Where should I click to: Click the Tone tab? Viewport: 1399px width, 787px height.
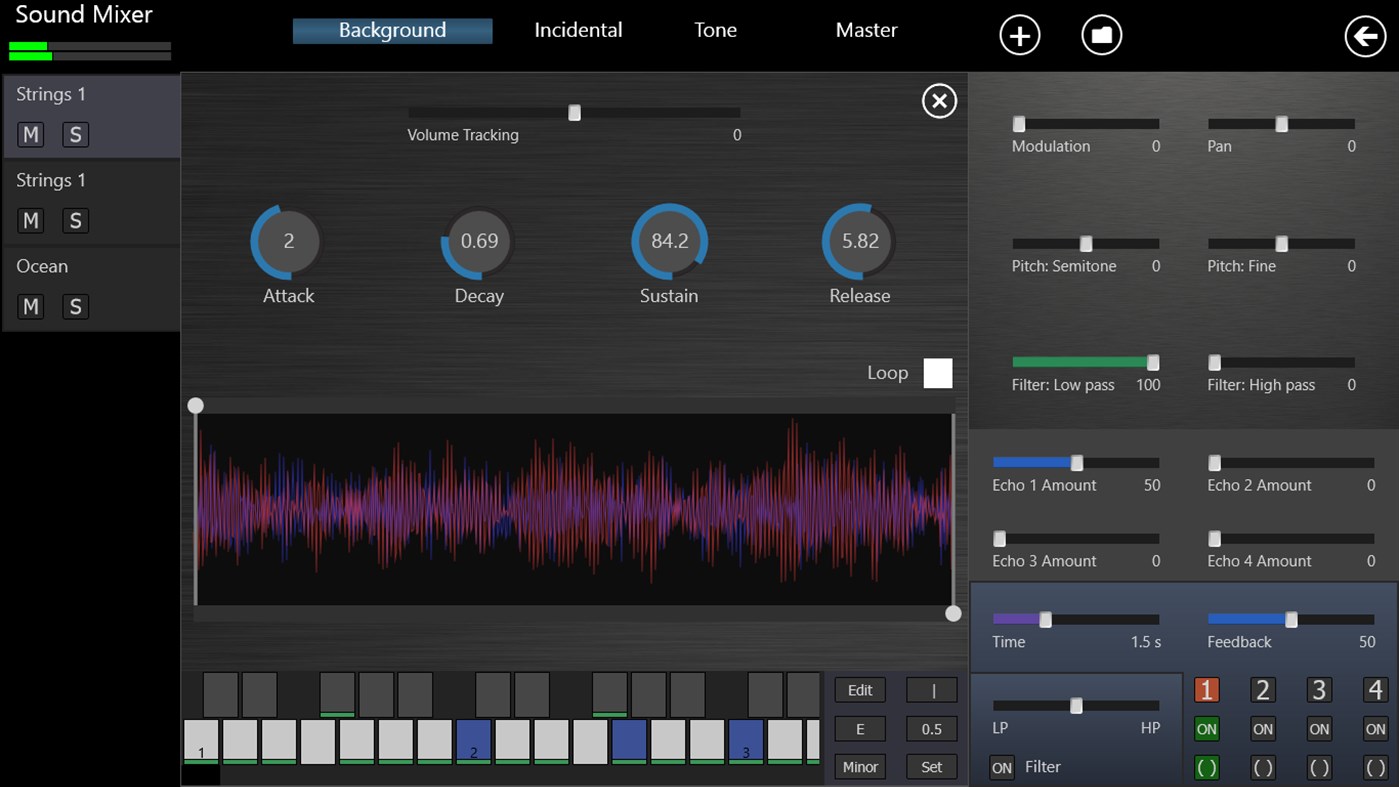point(714,29)
